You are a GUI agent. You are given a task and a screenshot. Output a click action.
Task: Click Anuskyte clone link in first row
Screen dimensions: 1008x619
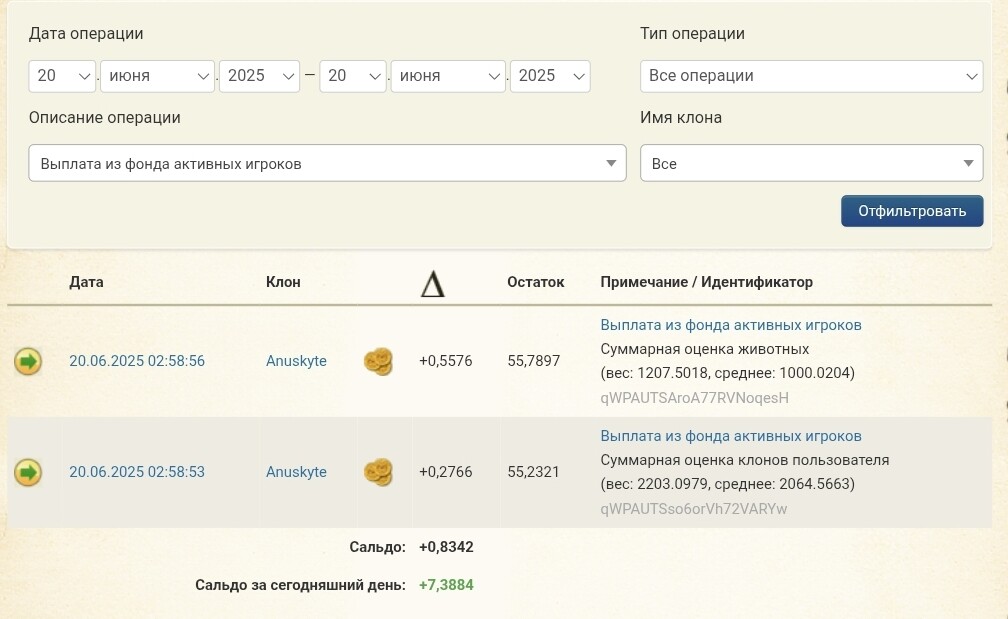tap(296, 361)
